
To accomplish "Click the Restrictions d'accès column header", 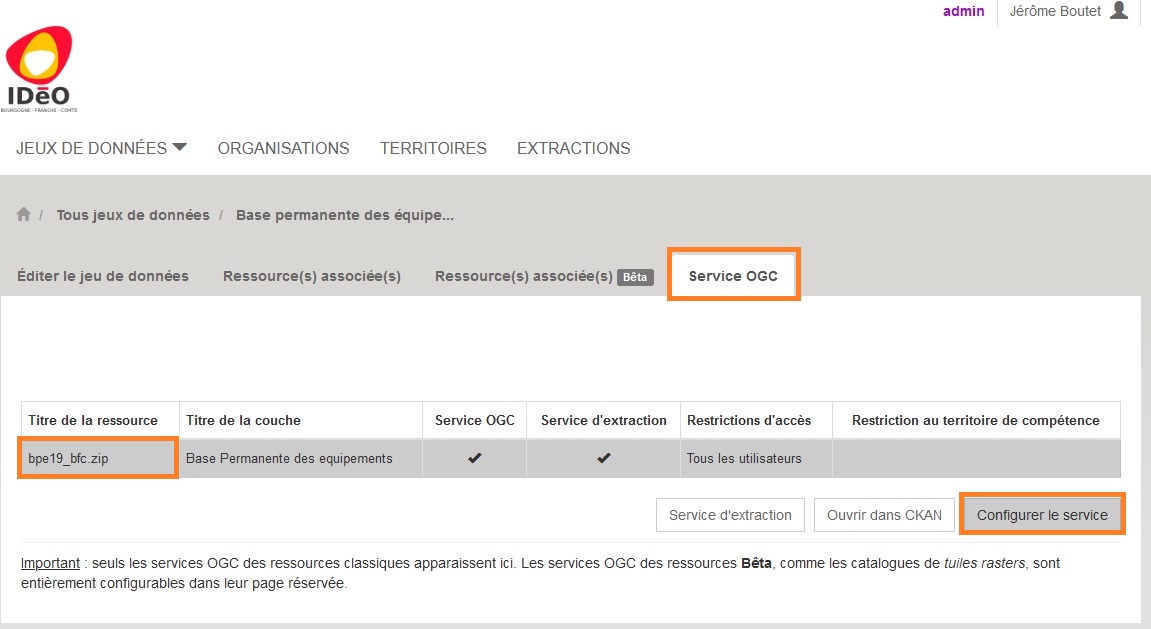I will pyautogui.click(x=756, y=421).
